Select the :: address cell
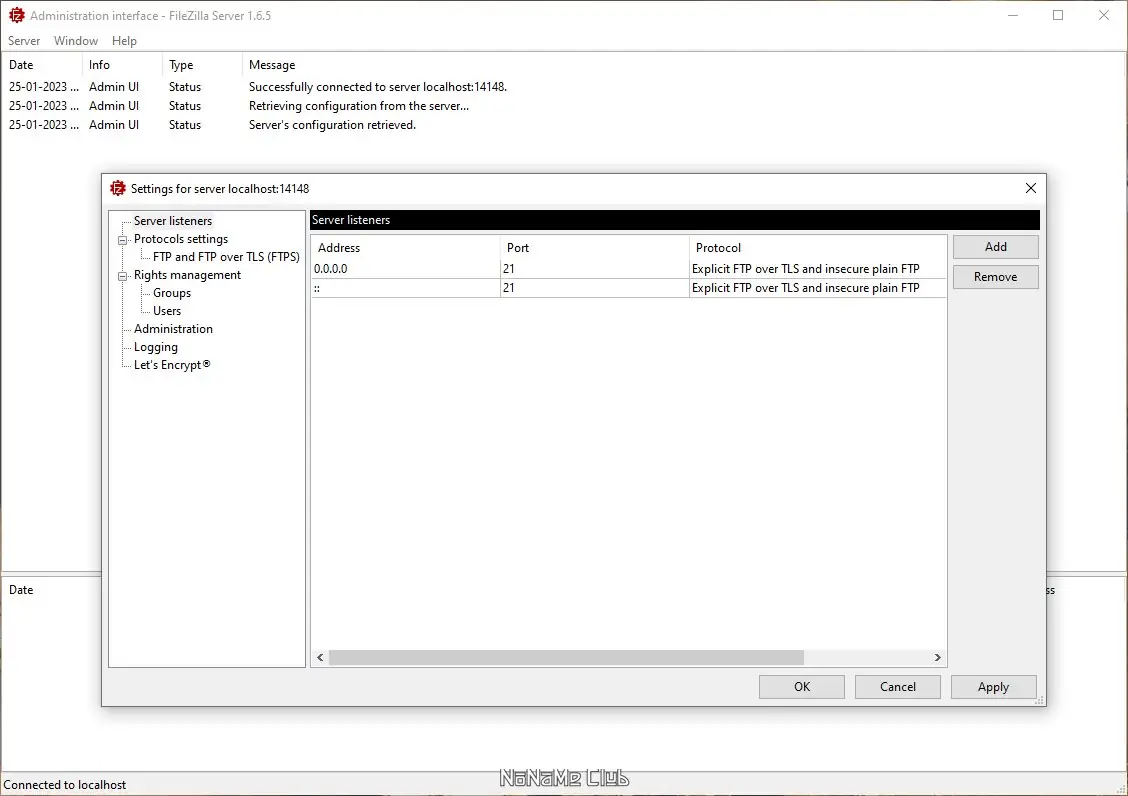Viewport: 1128px width, 796px height. click(x=406, y=288)
